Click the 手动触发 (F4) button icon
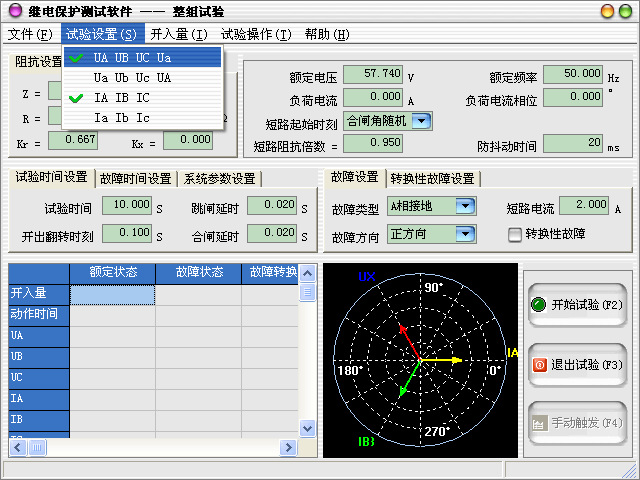The image size is (640, 480). (x=538, y=423)
